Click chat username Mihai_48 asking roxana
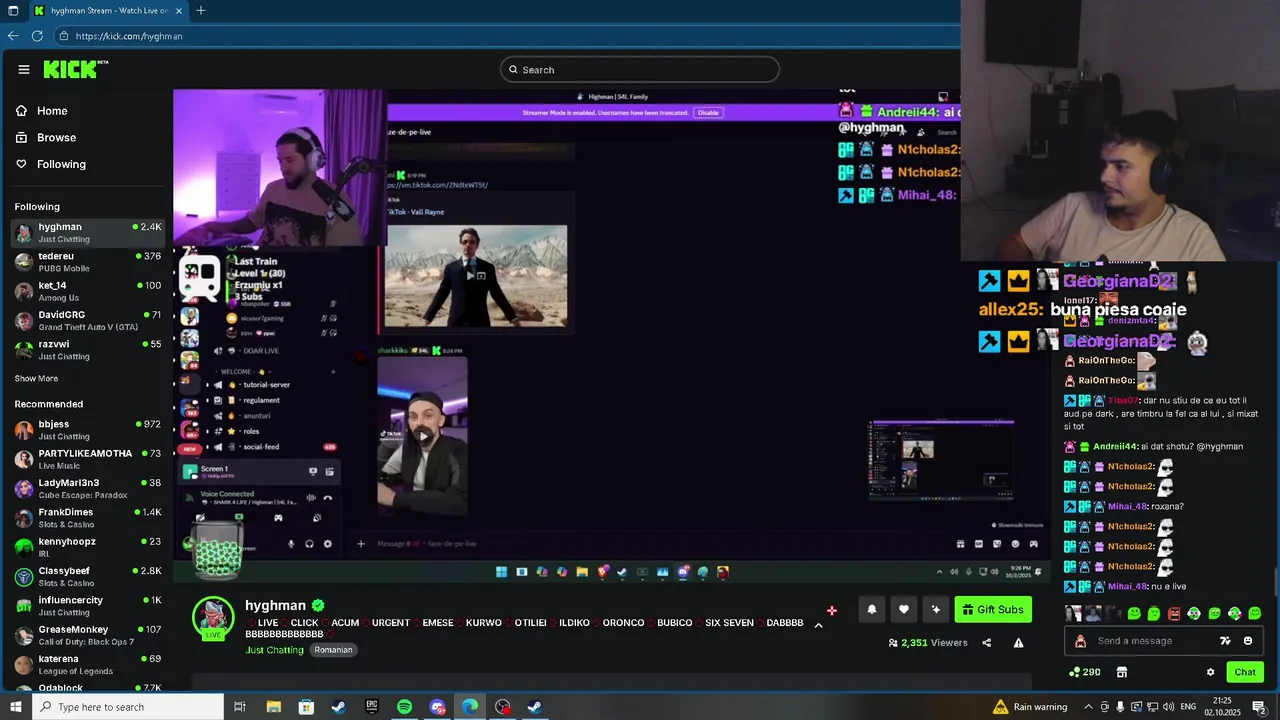 tap(1127, 506)
